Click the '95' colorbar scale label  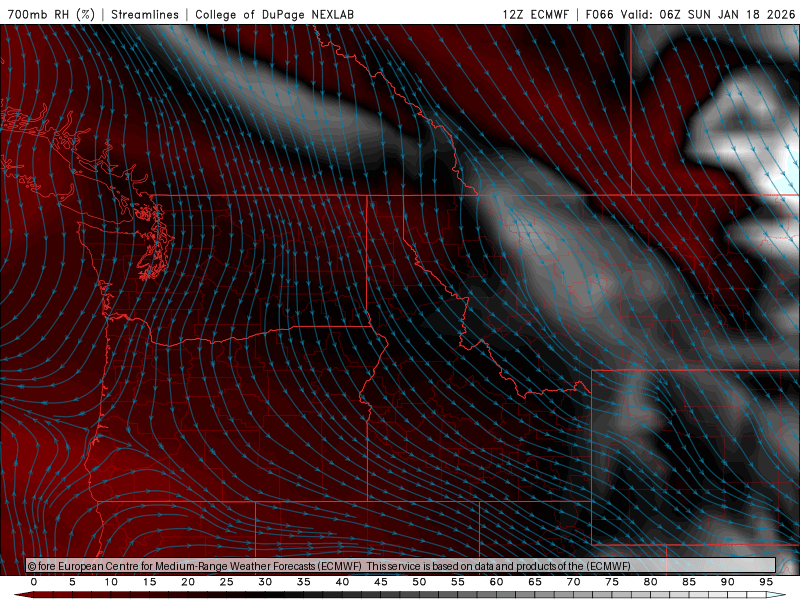[x=766, y=582]
